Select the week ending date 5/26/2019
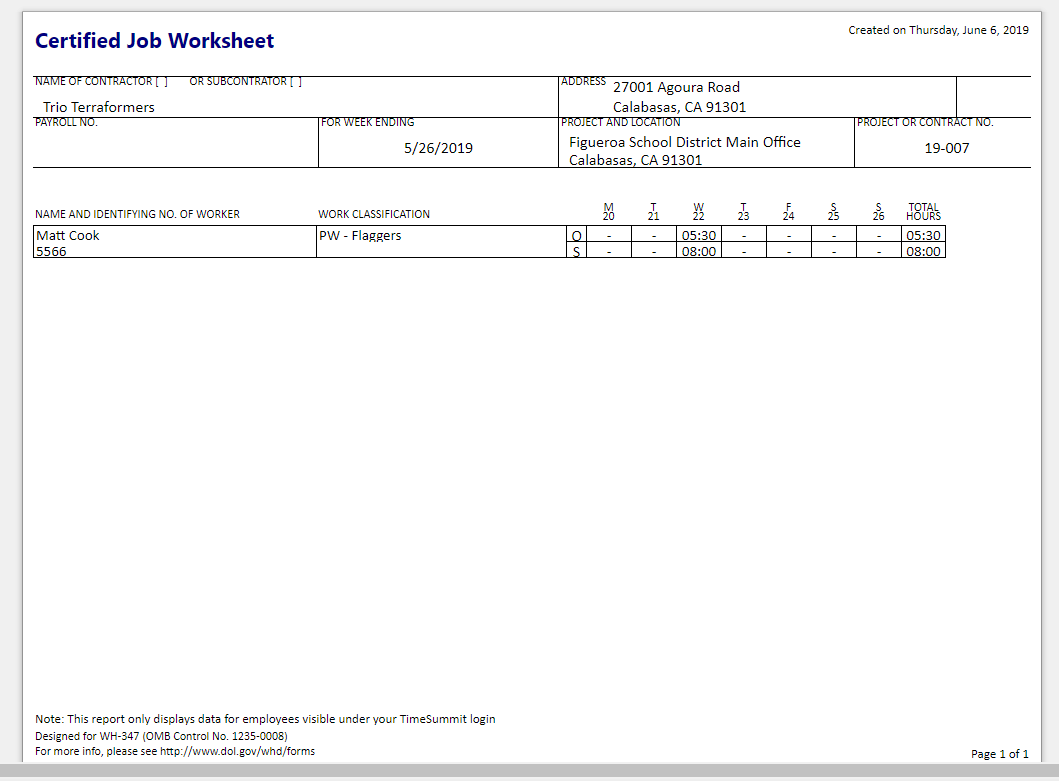The image size is (1059, 781). point(438,148)
